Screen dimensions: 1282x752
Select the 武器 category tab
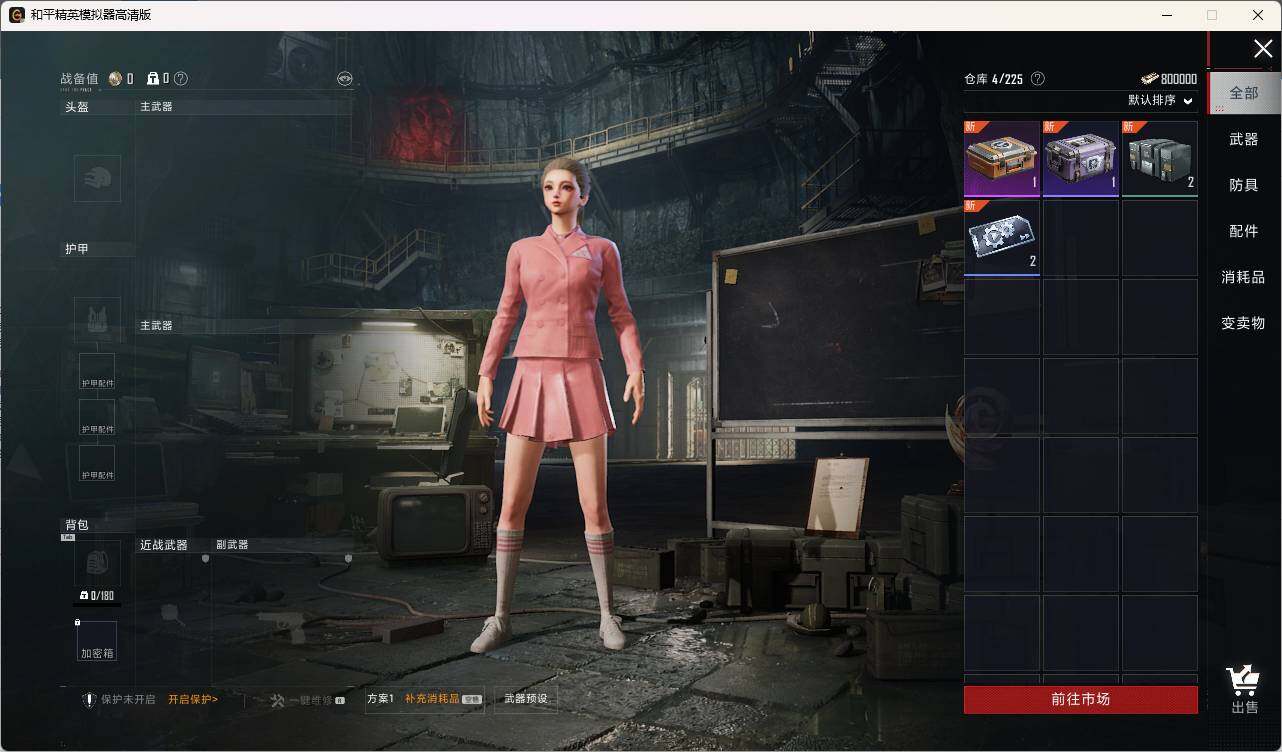tap(1244, 139)
